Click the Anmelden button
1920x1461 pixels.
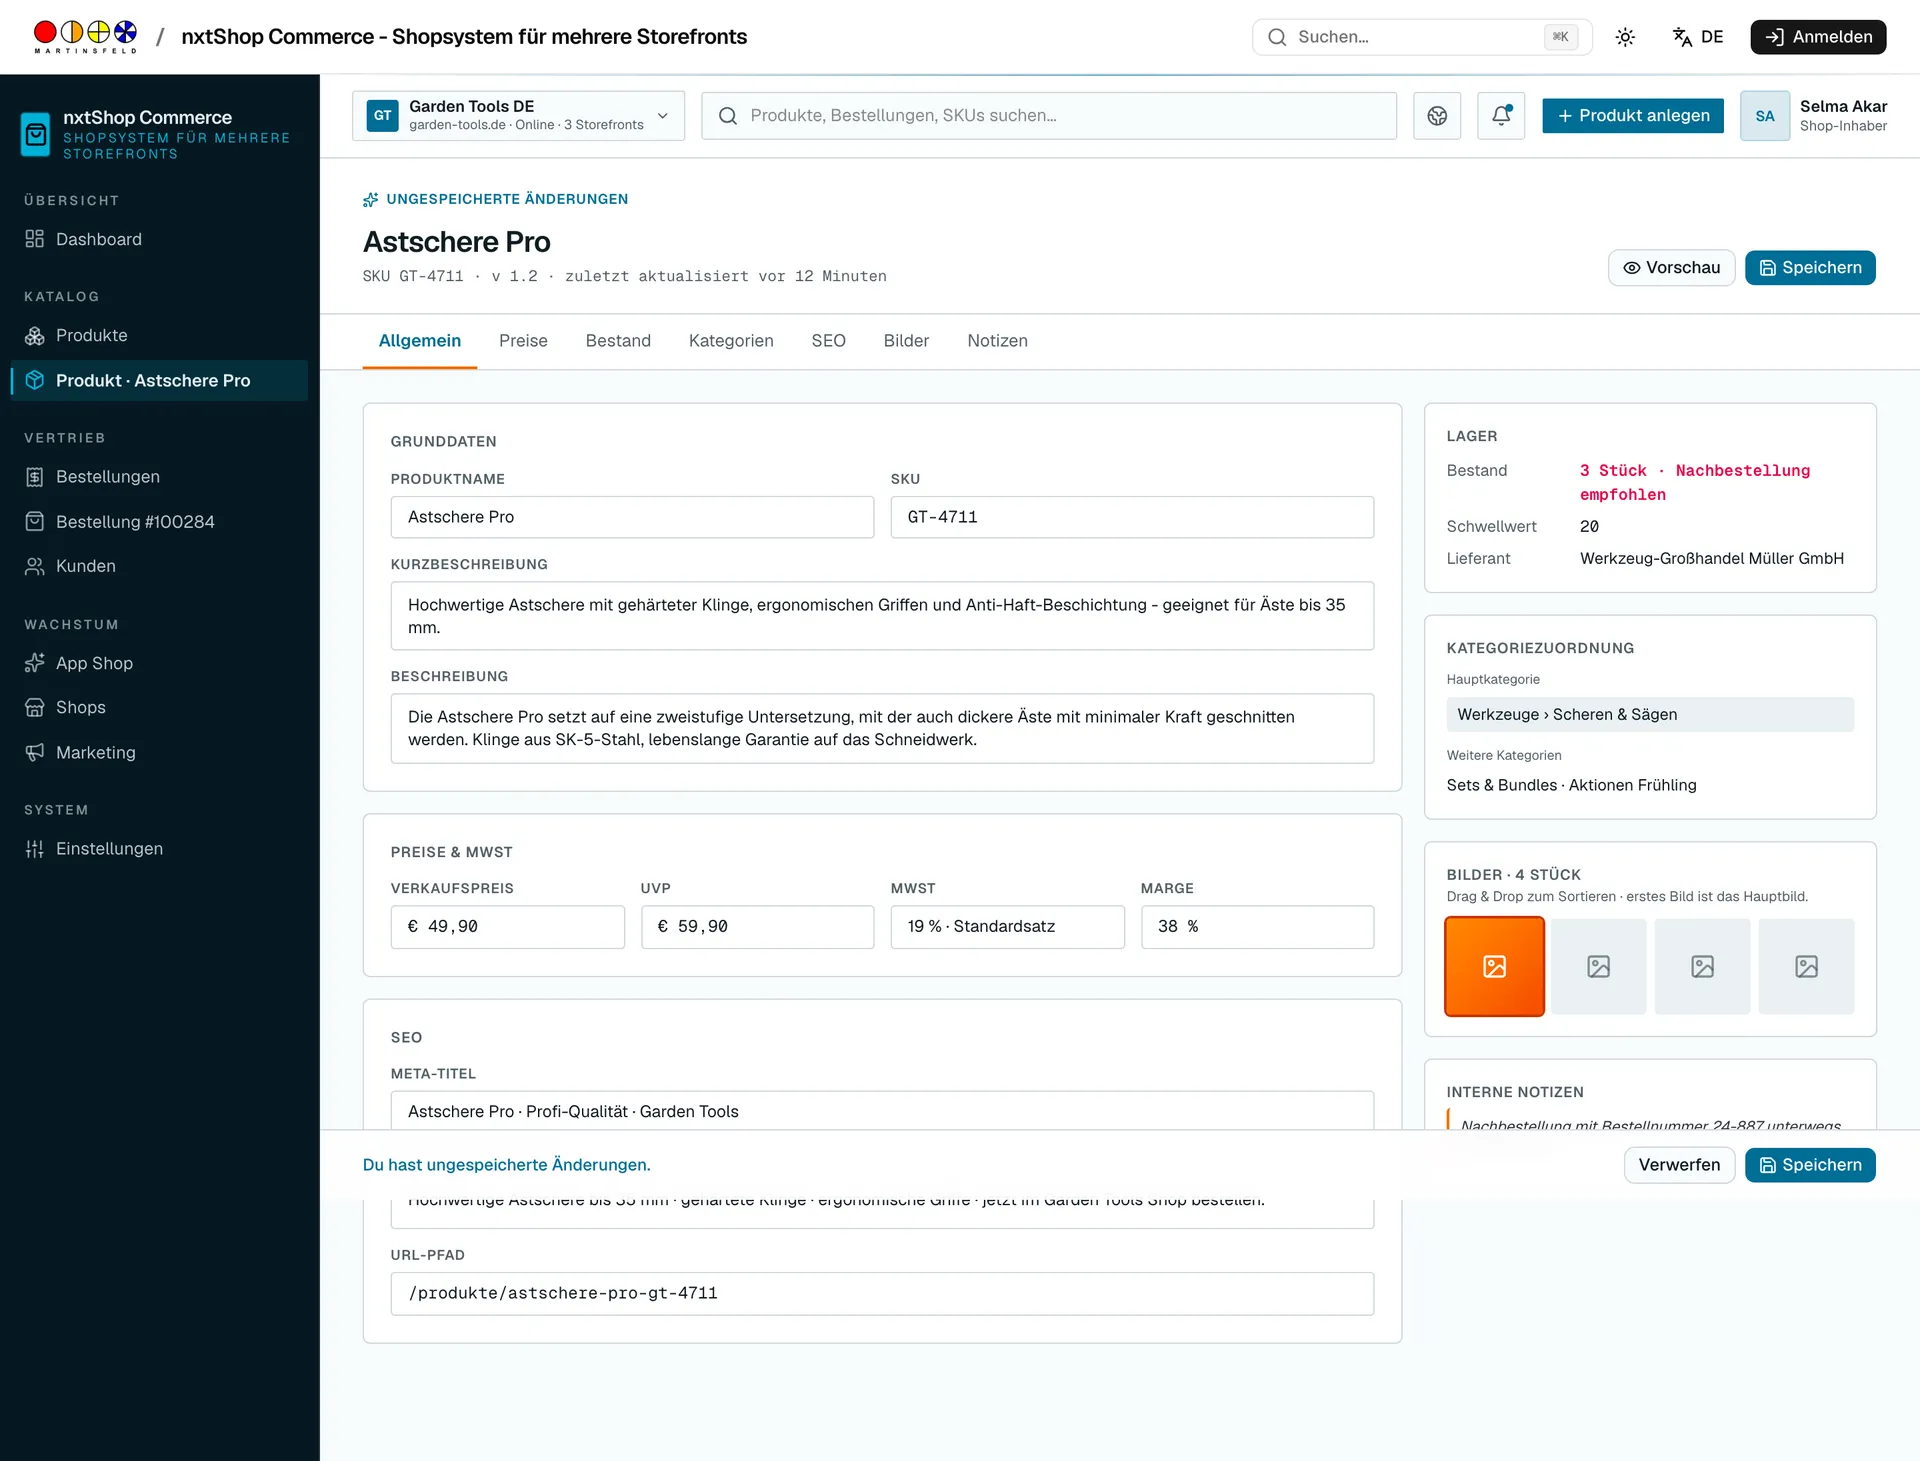click(1818, 37)
